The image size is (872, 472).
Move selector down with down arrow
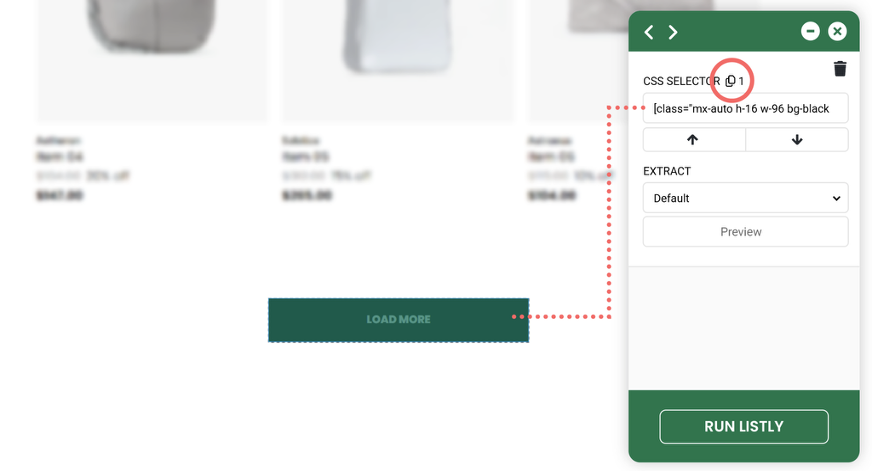pos(797,139)
